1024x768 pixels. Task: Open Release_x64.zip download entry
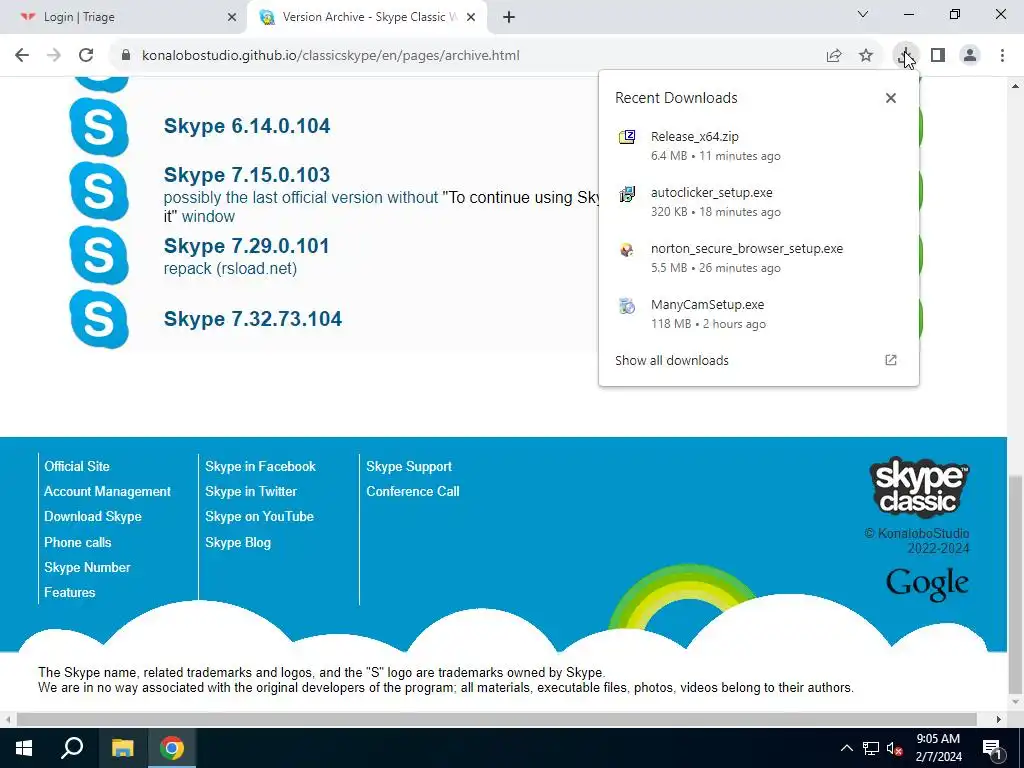pyautogui.click(x=758, y=146)
